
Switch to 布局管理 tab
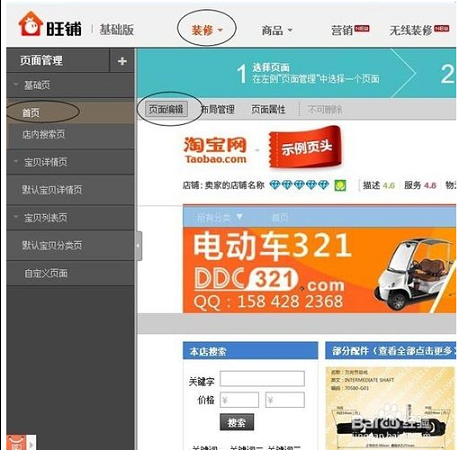point(218,109)
